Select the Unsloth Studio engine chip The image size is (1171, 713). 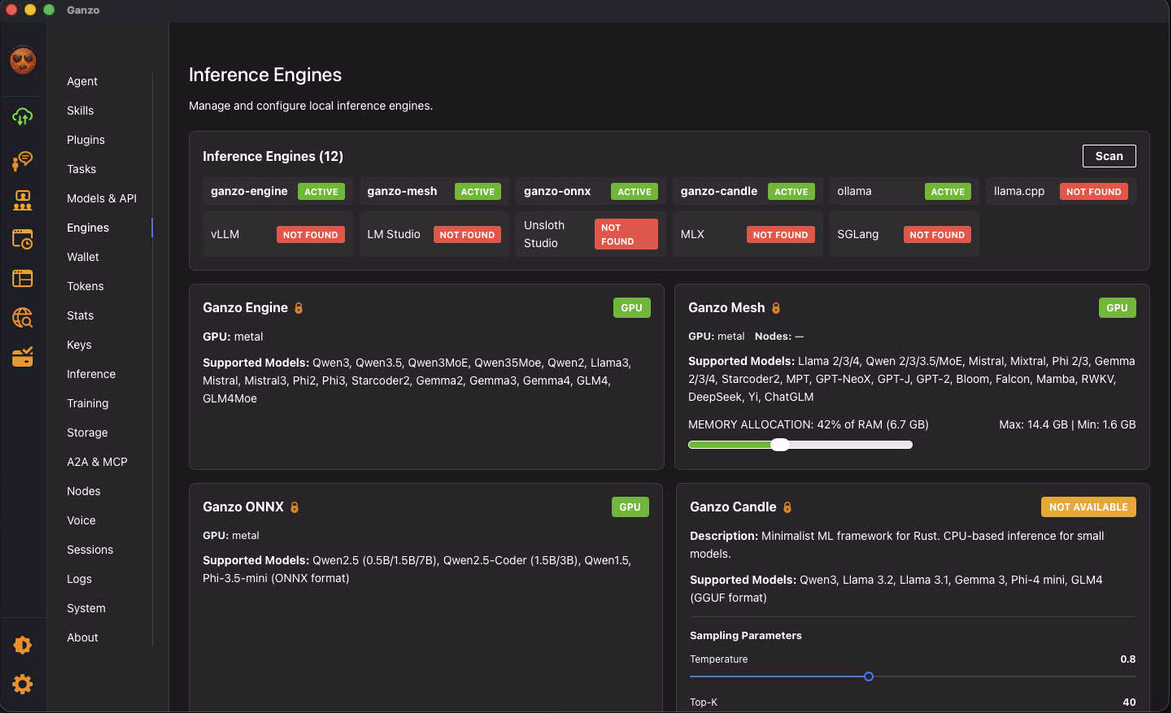pos(591,234)
